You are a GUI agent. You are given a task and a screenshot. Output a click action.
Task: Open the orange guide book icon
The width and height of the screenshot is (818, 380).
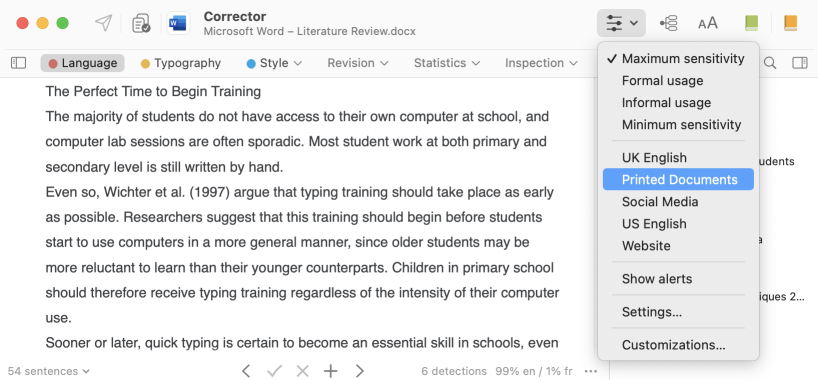(x=790, y=23)
